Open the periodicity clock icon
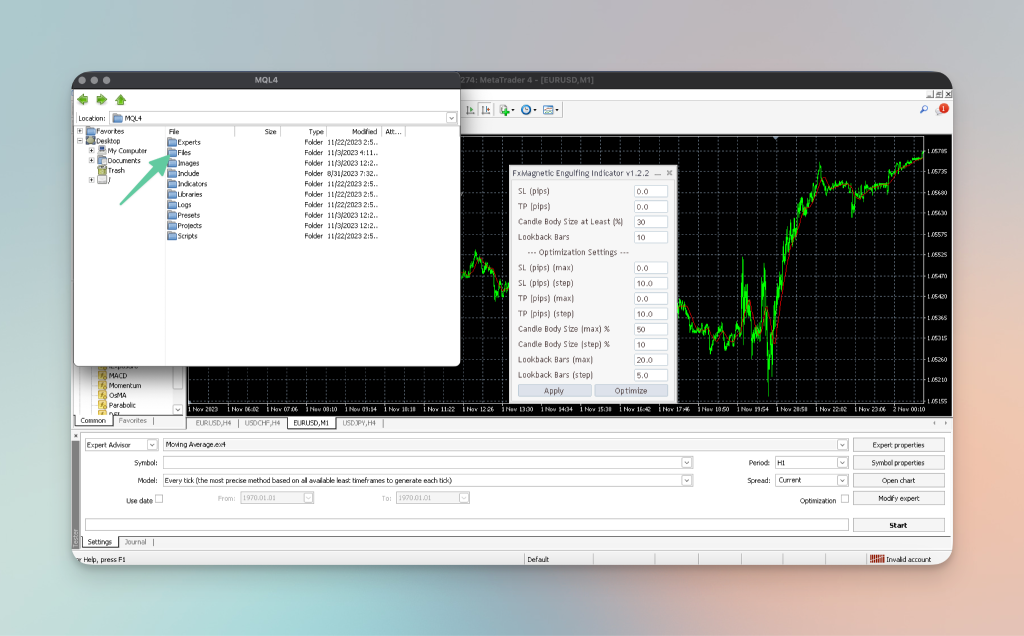Image resolution: width=1024 pixels, height=636 pixels. (528, 110)
